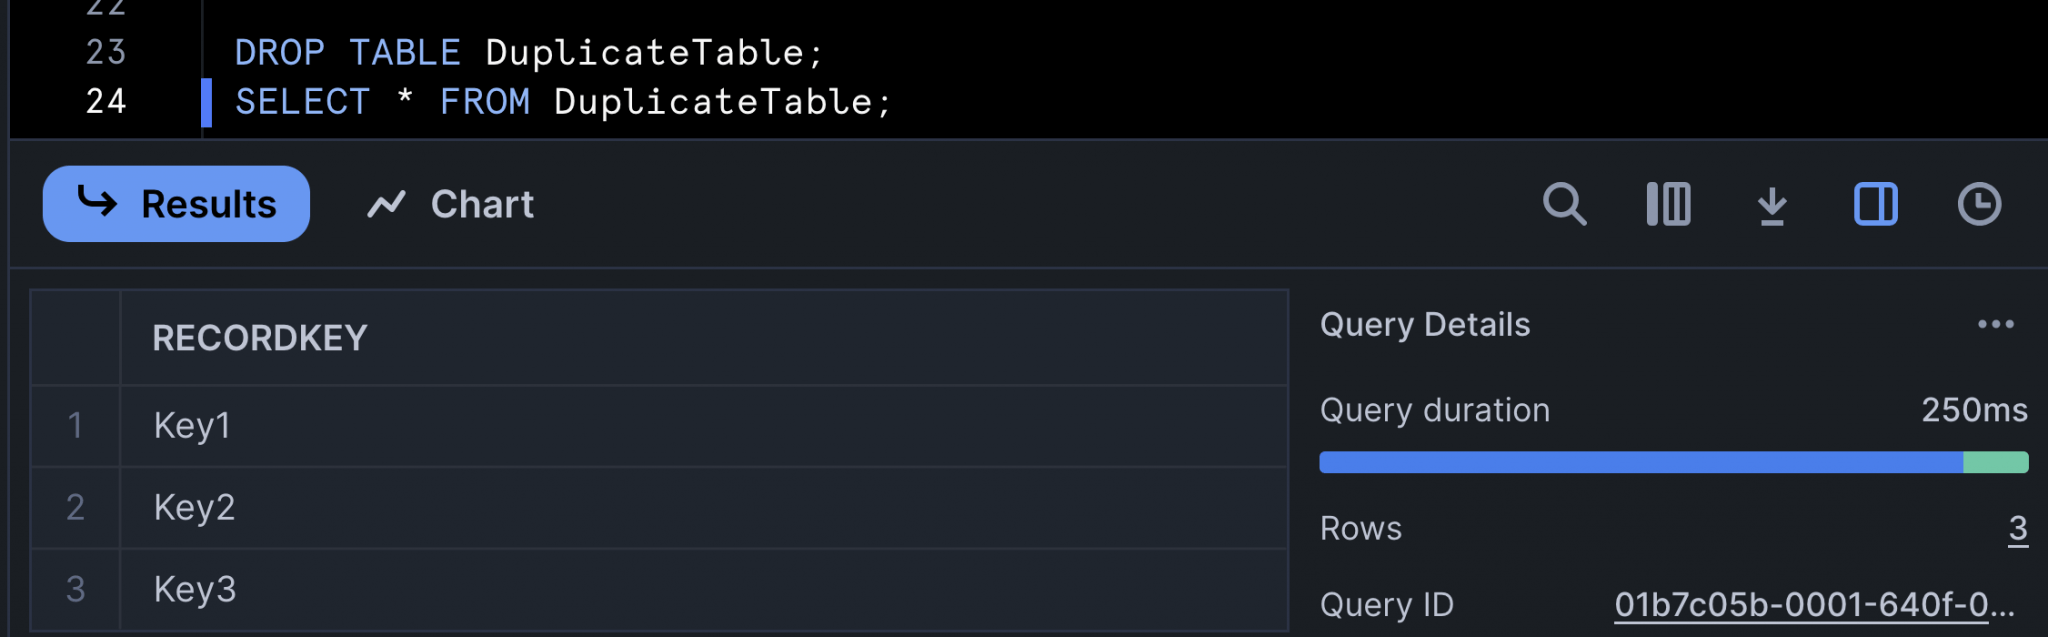Toggle the Results view on
Image resolution: width=2048 pixels, height=637 pixels.
(x=176, y=204)
